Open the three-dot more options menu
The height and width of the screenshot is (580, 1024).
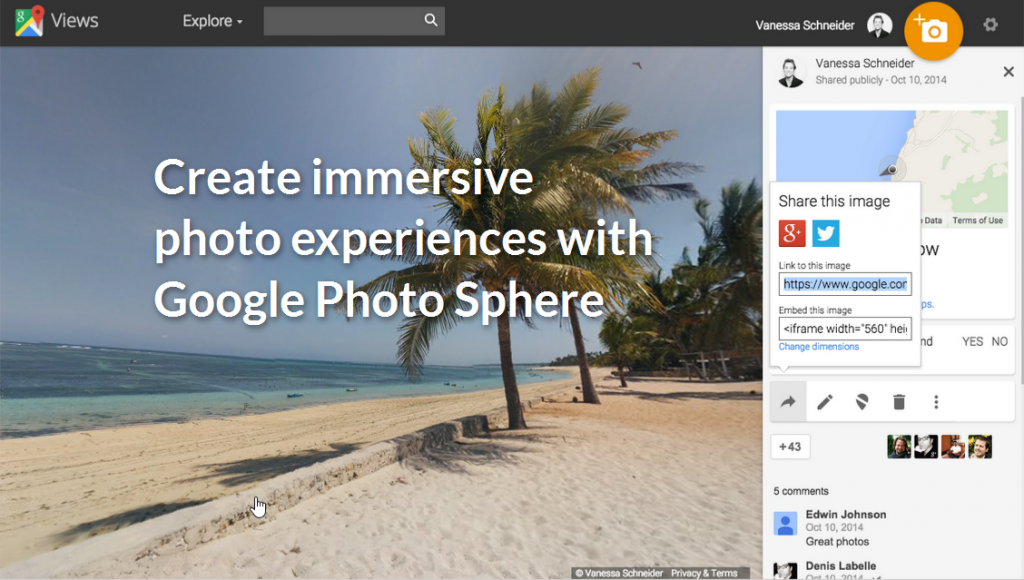click(x=936, y=402)
